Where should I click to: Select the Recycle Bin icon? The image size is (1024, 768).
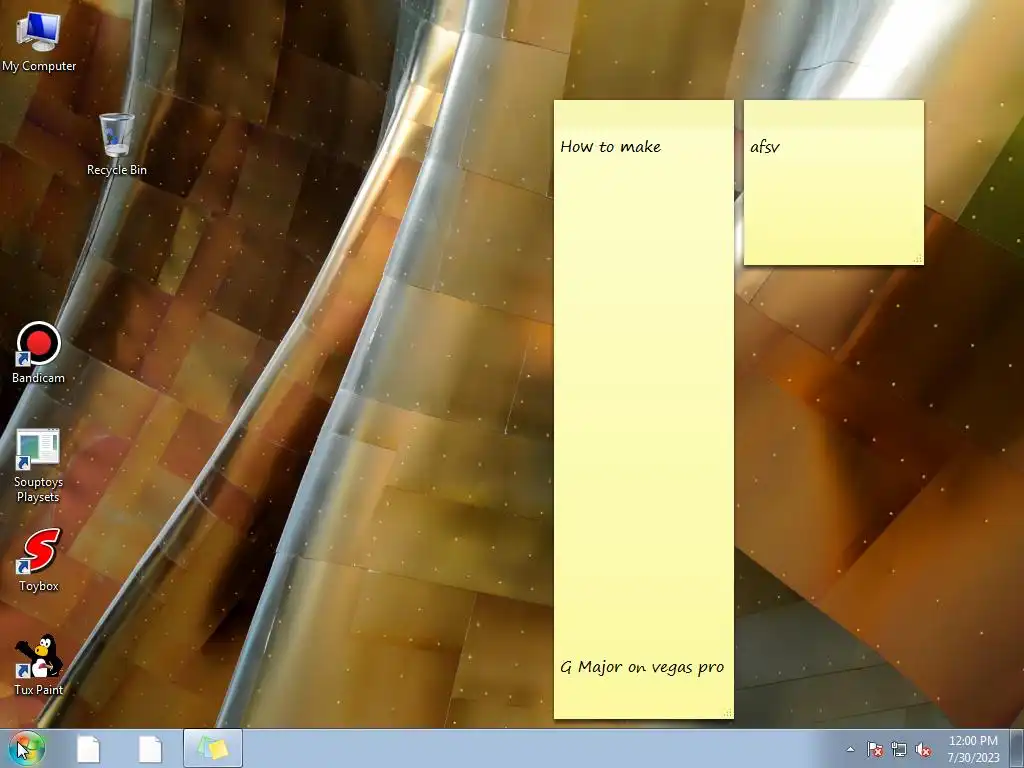tap(116, 134)
